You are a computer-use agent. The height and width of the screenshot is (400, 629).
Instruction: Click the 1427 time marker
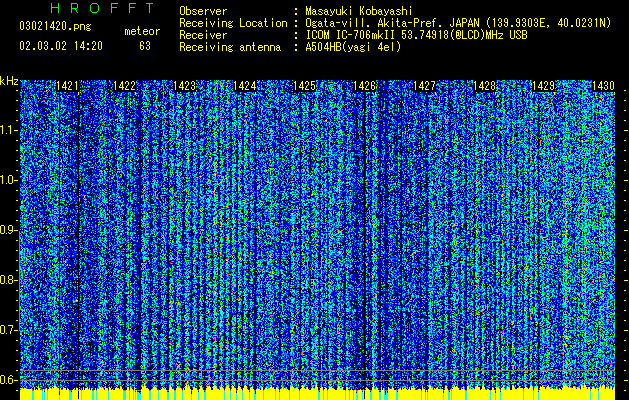tap(424, 86)
